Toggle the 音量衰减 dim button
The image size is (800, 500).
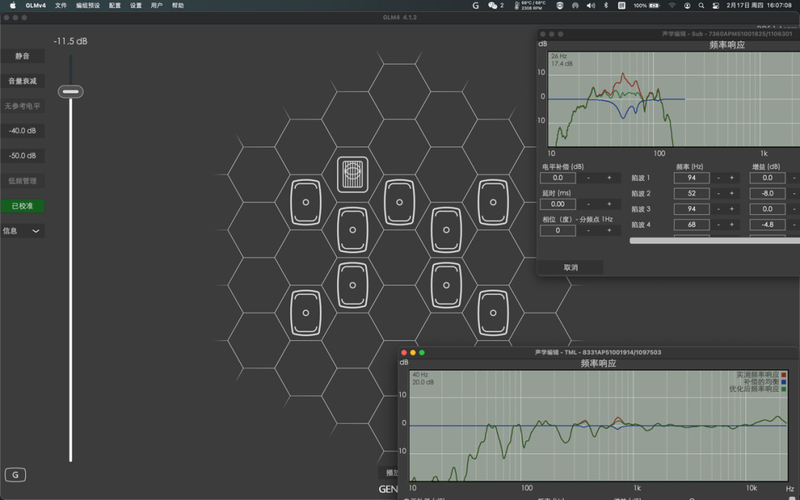[22, 81]
